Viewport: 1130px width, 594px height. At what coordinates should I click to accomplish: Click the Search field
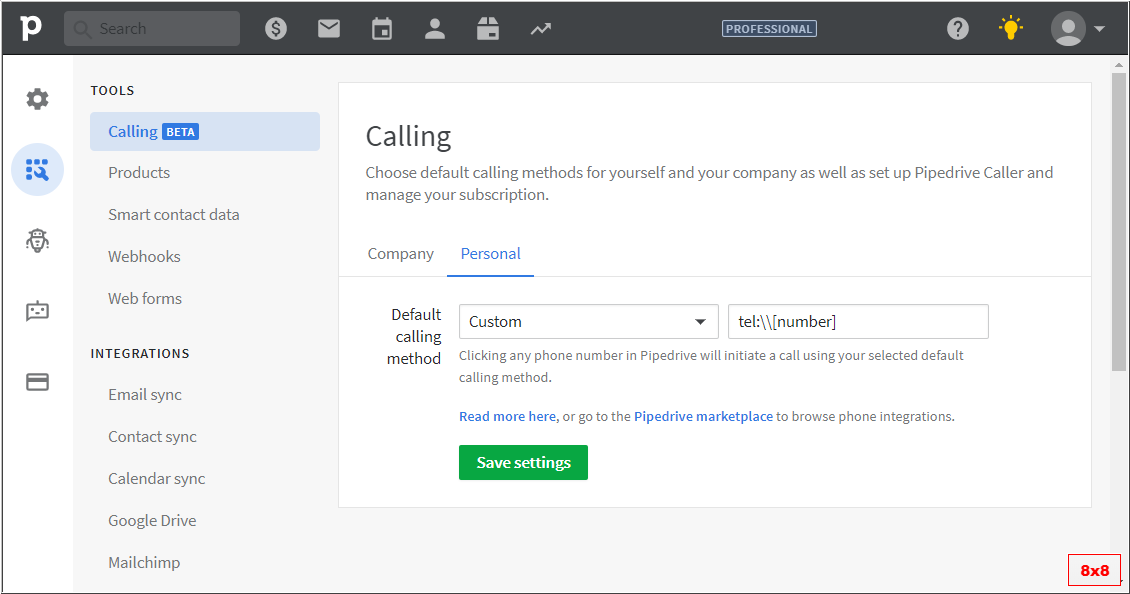[x=152, y=29]
